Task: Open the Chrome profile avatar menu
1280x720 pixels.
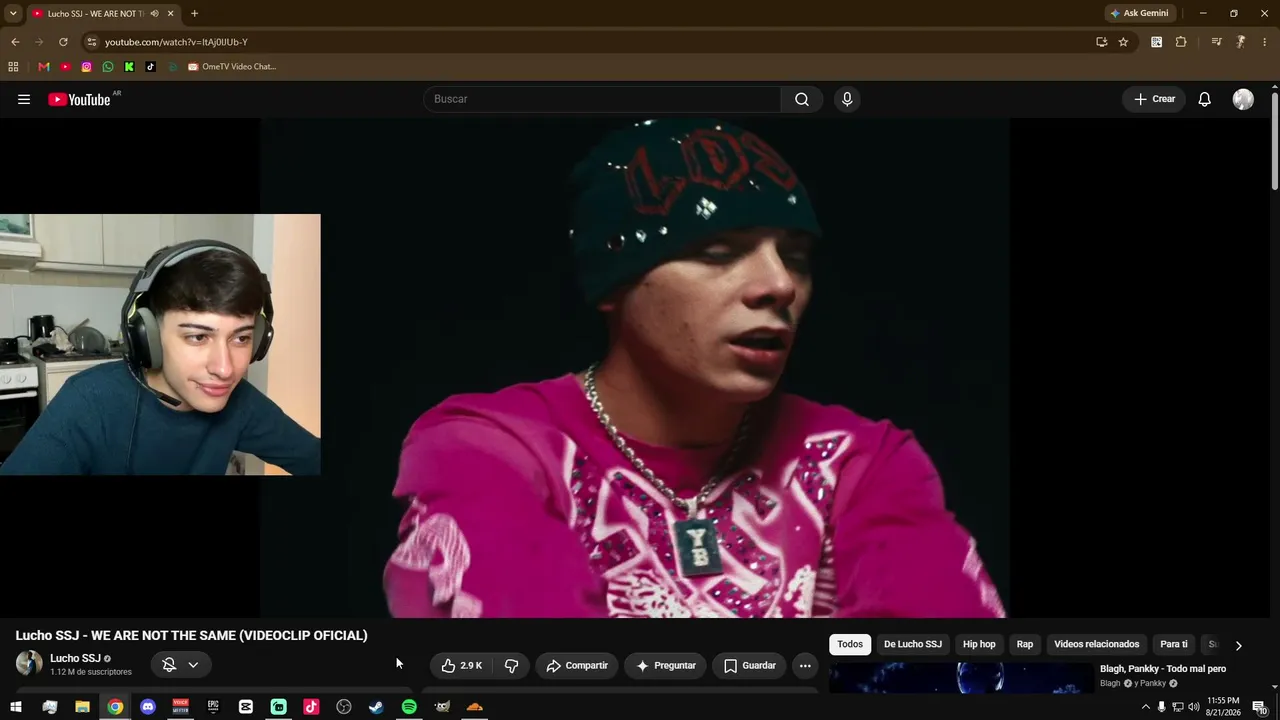Action: pos(1241,42)
